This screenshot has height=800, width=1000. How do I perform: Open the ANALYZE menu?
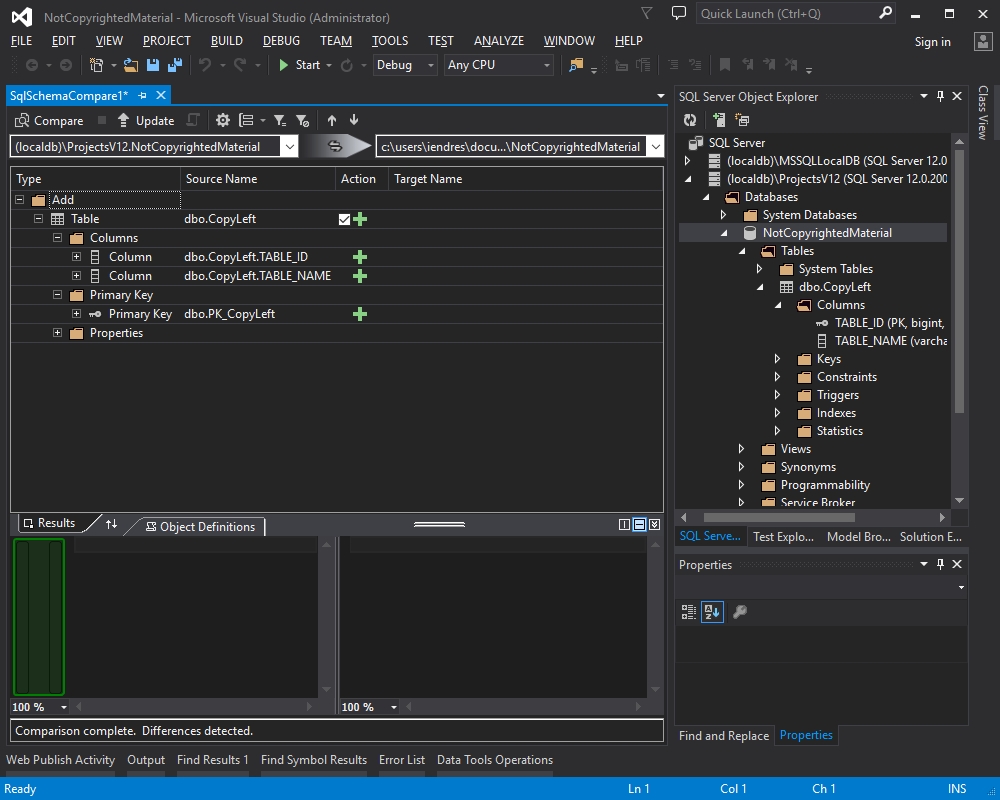pos(499,41)
